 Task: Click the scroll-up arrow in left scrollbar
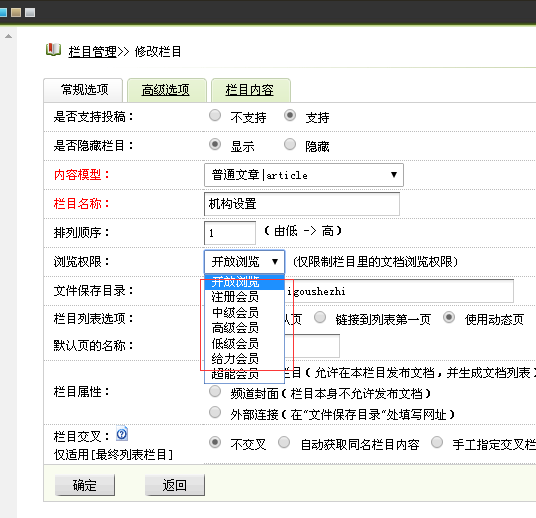point(9,36)
